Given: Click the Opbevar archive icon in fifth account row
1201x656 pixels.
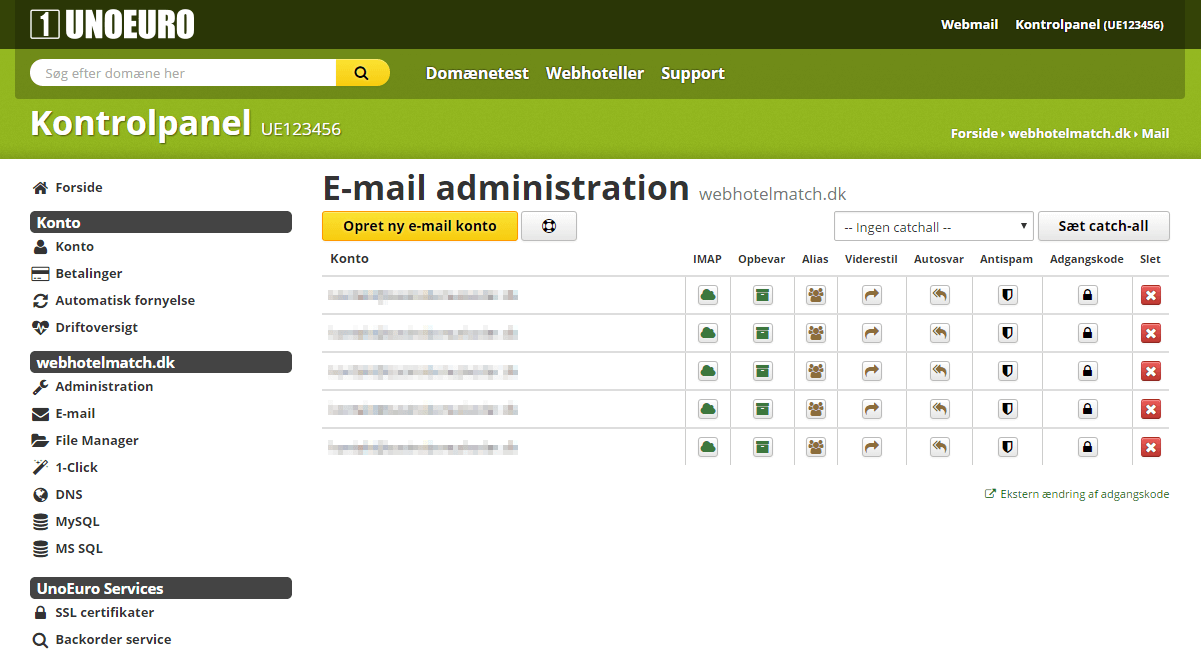Looking at the screenshot, I should (x=763, y=447).
